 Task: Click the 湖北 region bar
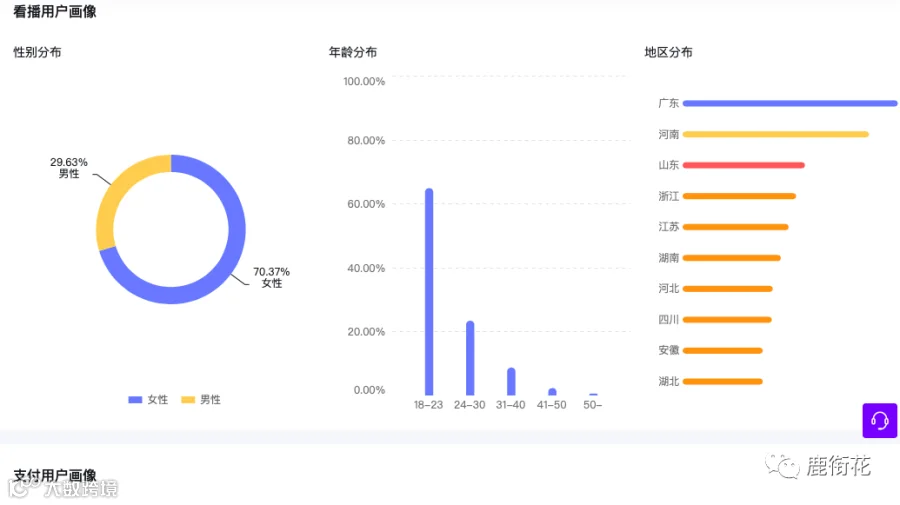723,382
